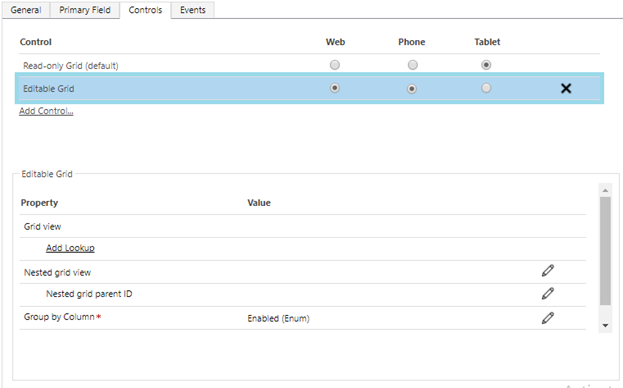
Task: Select Web radio for Editable Grid
Action: coord(335,88)
